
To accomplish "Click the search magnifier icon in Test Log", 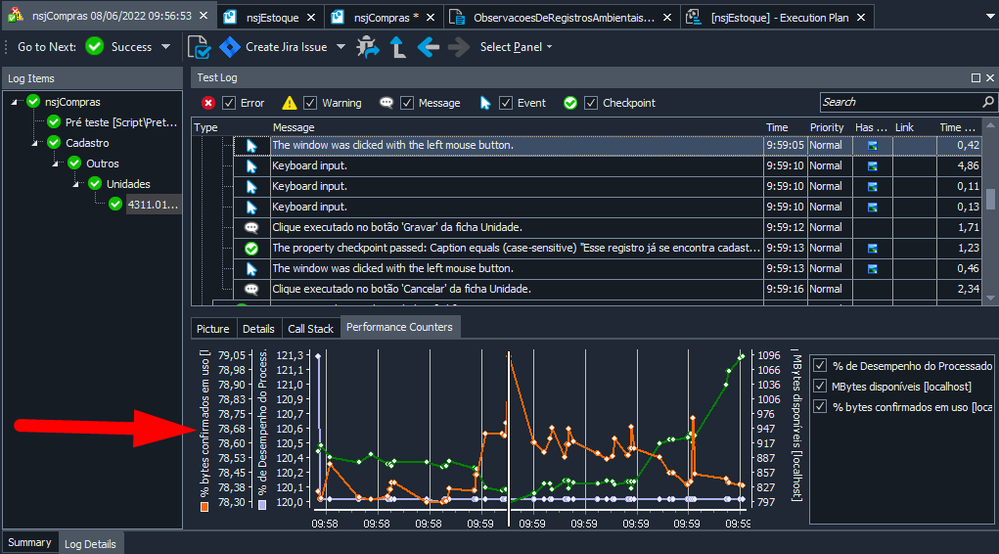I will [988, 102].
